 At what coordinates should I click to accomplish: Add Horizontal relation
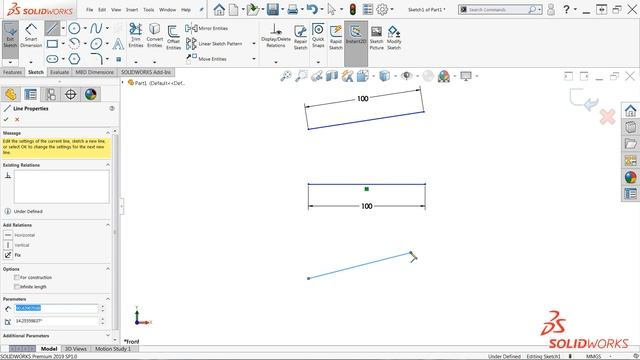pyautogui.click(x=19, y=235)
